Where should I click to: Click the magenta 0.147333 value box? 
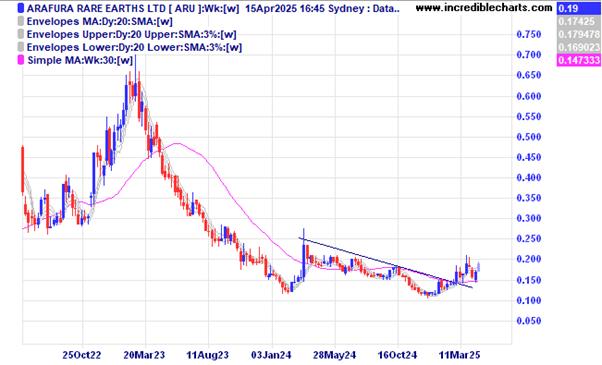579,60
